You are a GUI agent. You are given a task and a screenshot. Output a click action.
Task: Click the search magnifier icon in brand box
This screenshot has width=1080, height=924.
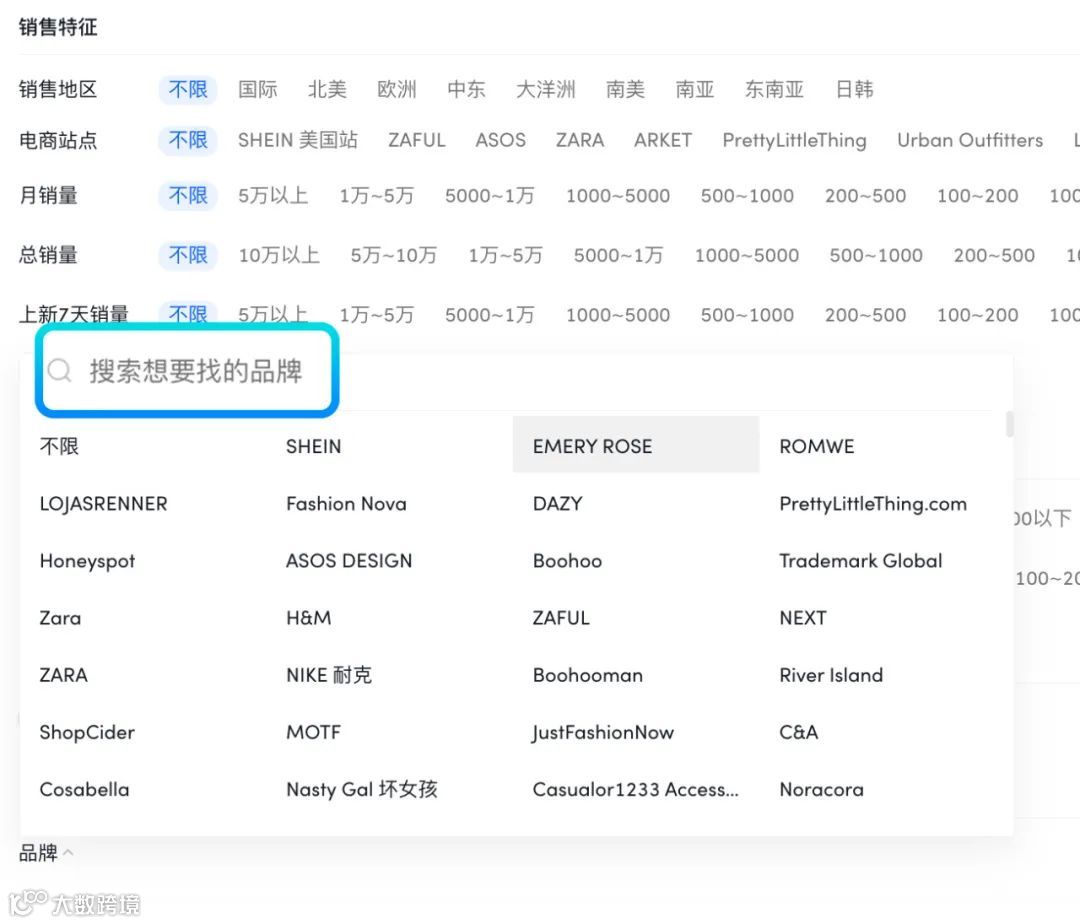(59, 370)
